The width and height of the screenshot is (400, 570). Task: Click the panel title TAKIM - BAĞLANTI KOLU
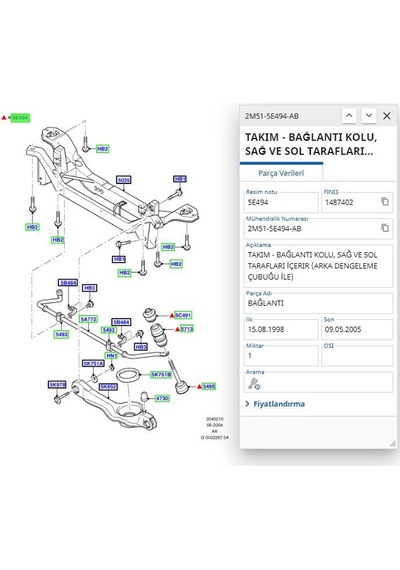click(x=311, y=144)
